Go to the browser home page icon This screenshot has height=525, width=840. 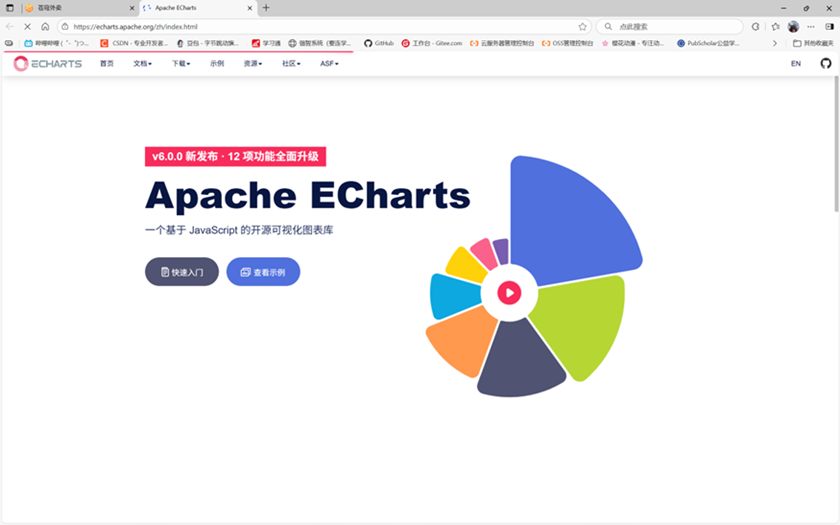pyautogui.click(x=45, y=26)
